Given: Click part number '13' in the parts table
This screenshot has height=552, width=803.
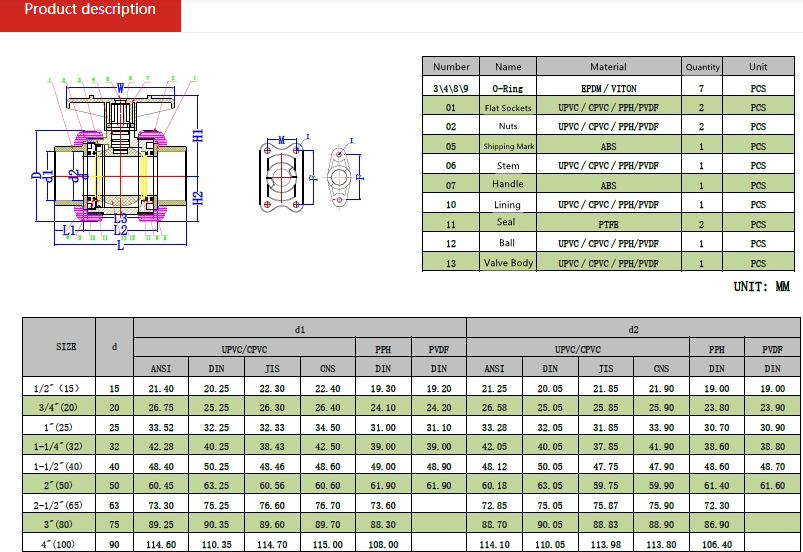Looking at the screenshot, I should [x=451, y=263].
